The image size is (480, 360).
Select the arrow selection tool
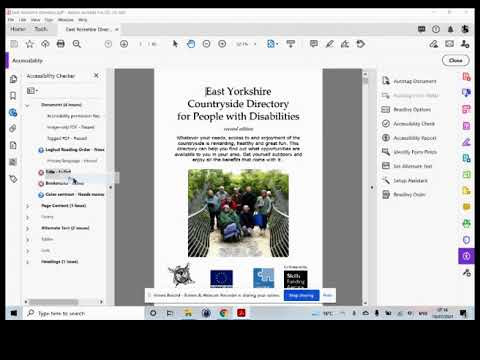[175, 44]
